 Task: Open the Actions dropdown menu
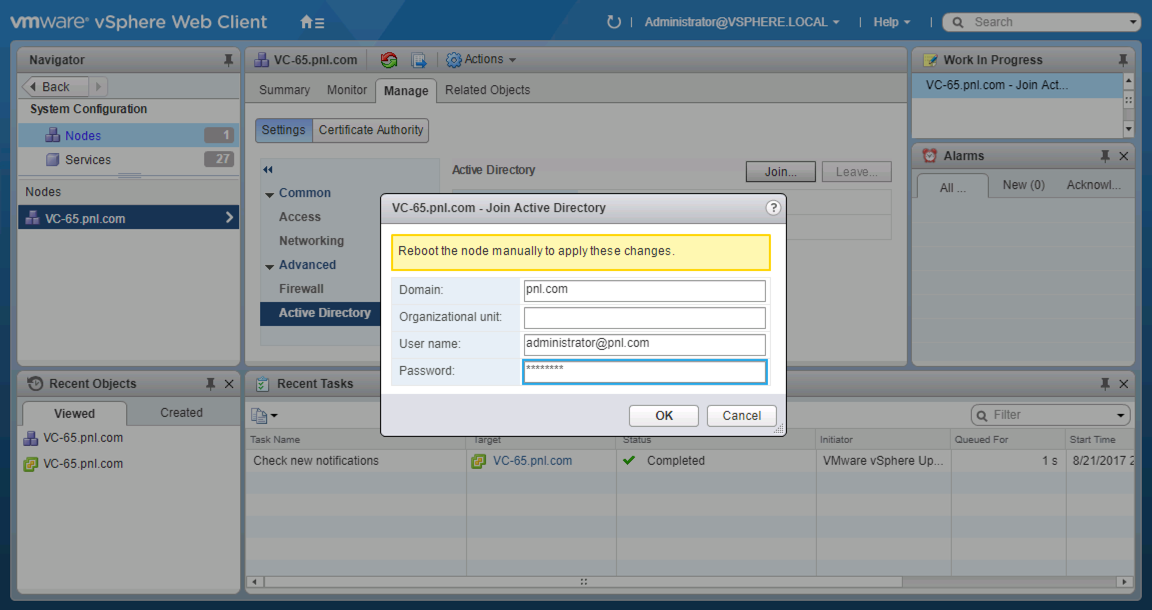click(x=490, y=60)
